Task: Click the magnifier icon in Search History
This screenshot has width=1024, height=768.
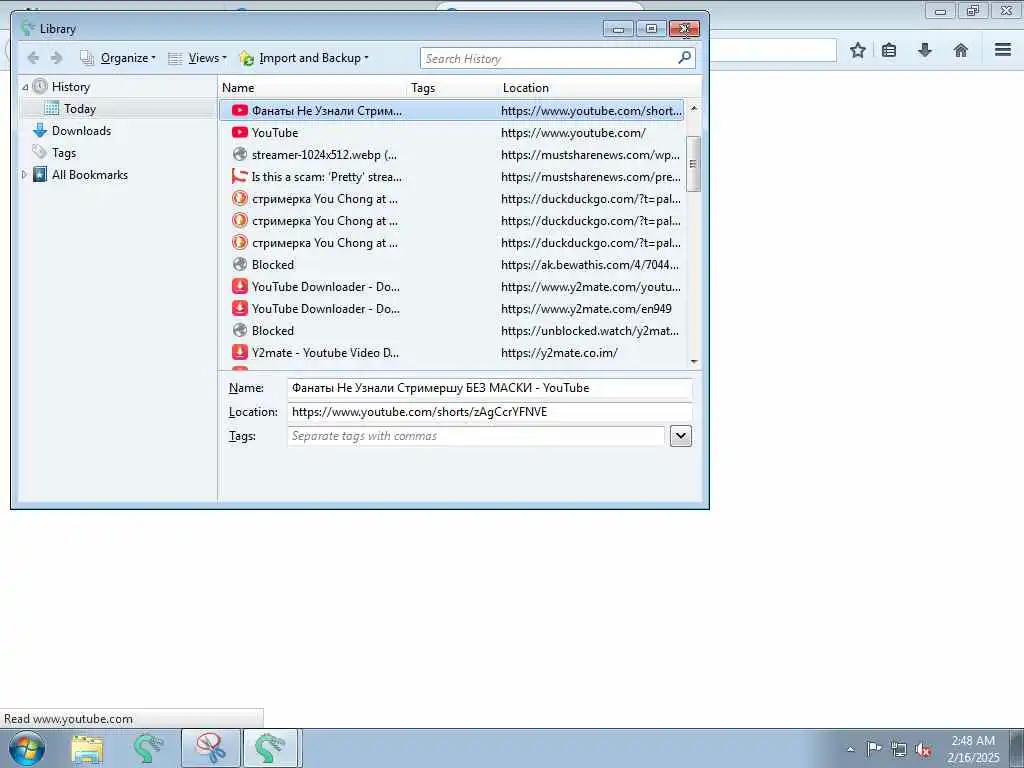Action: pos(684,58)
